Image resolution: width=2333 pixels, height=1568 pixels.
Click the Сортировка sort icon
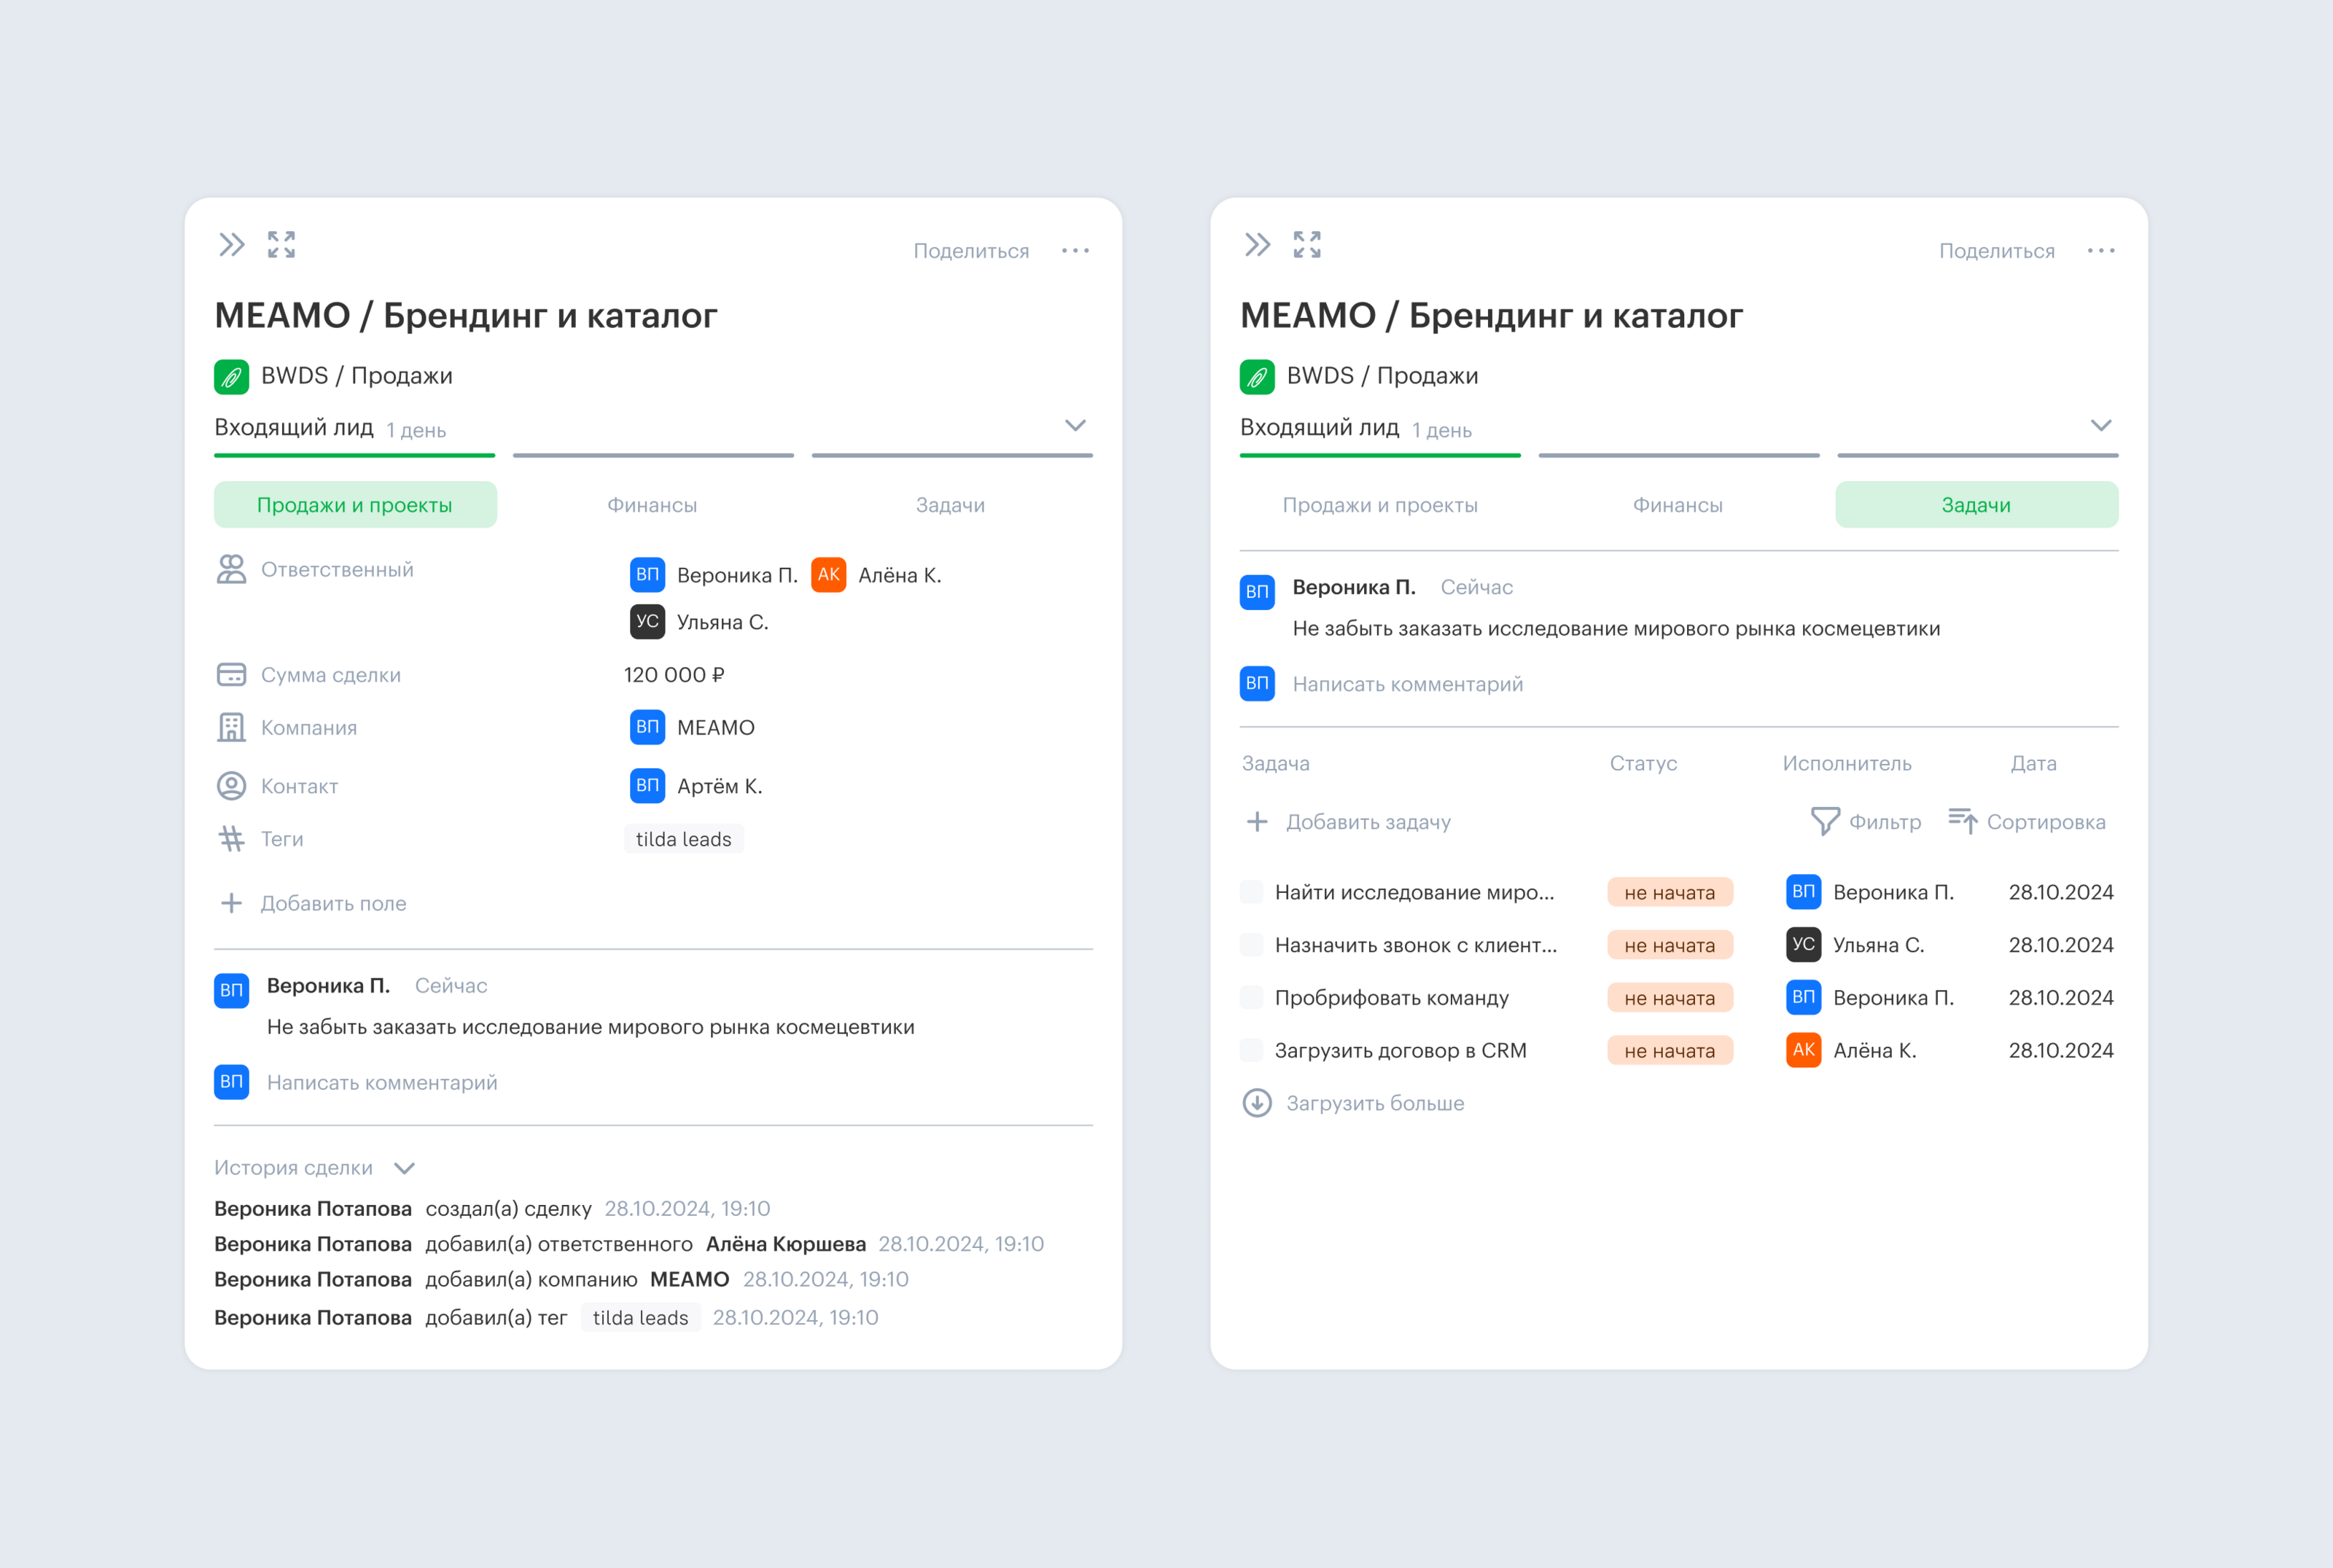[x=1962, y=821]
